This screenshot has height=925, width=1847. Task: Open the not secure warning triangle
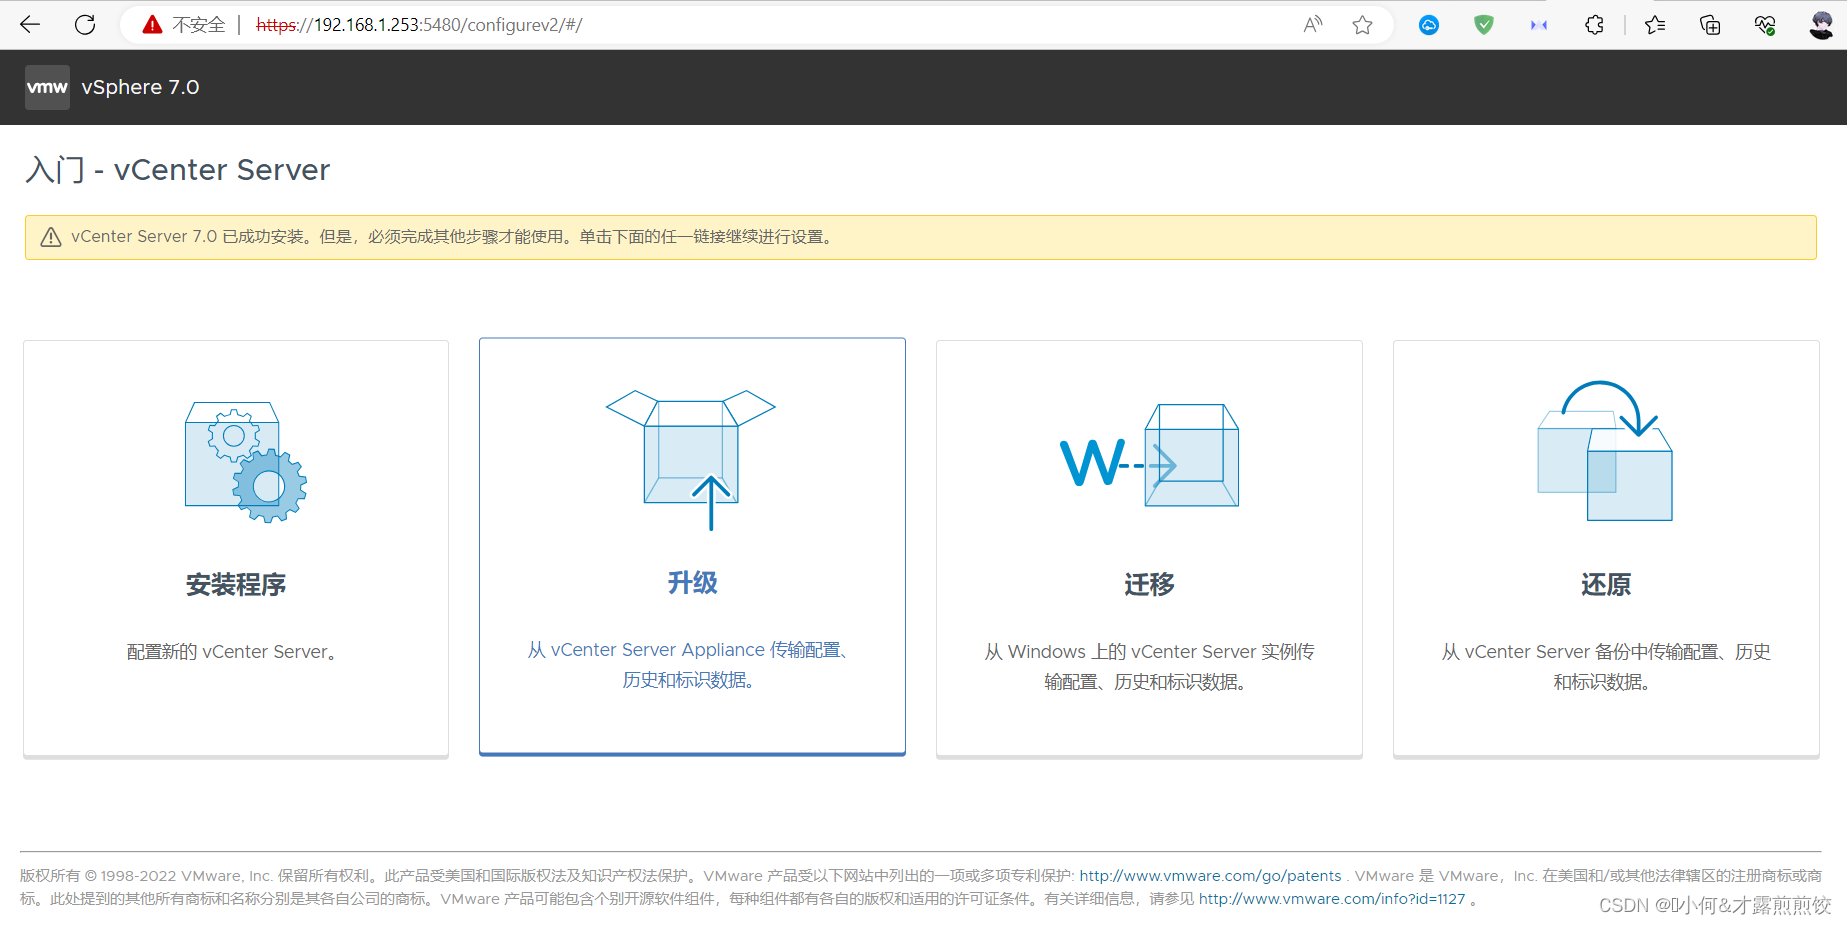coord(152,25)
